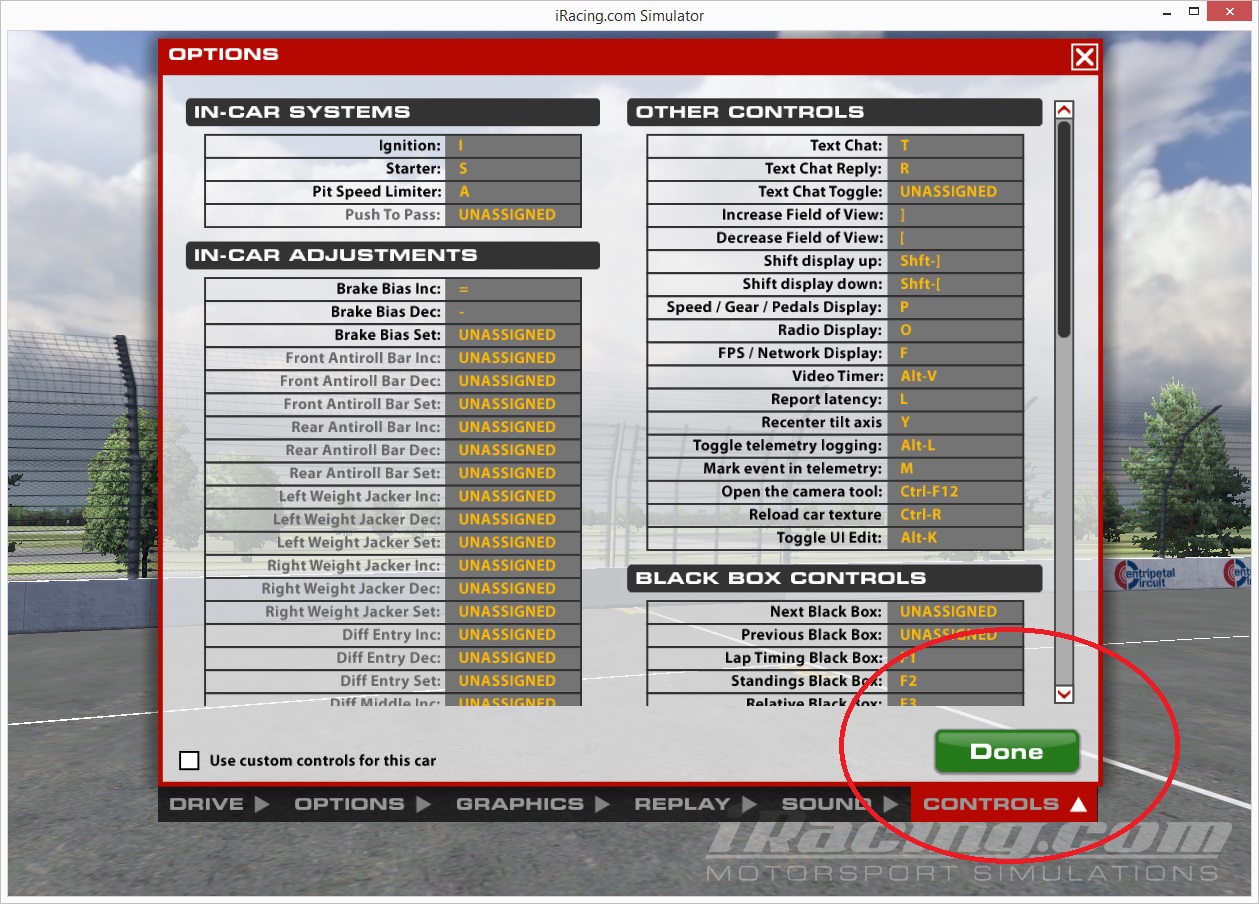Go to the REPLAY tab

[x=696, y=804]
